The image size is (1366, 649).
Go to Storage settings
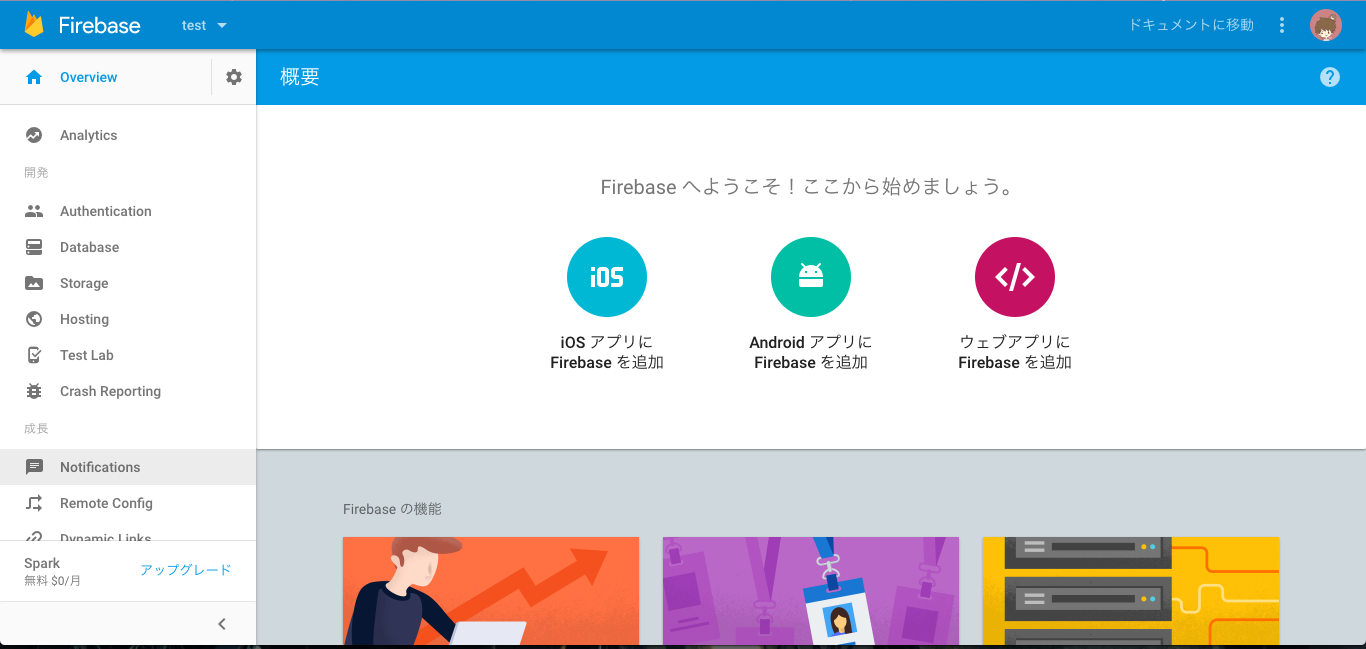[84, 283]
